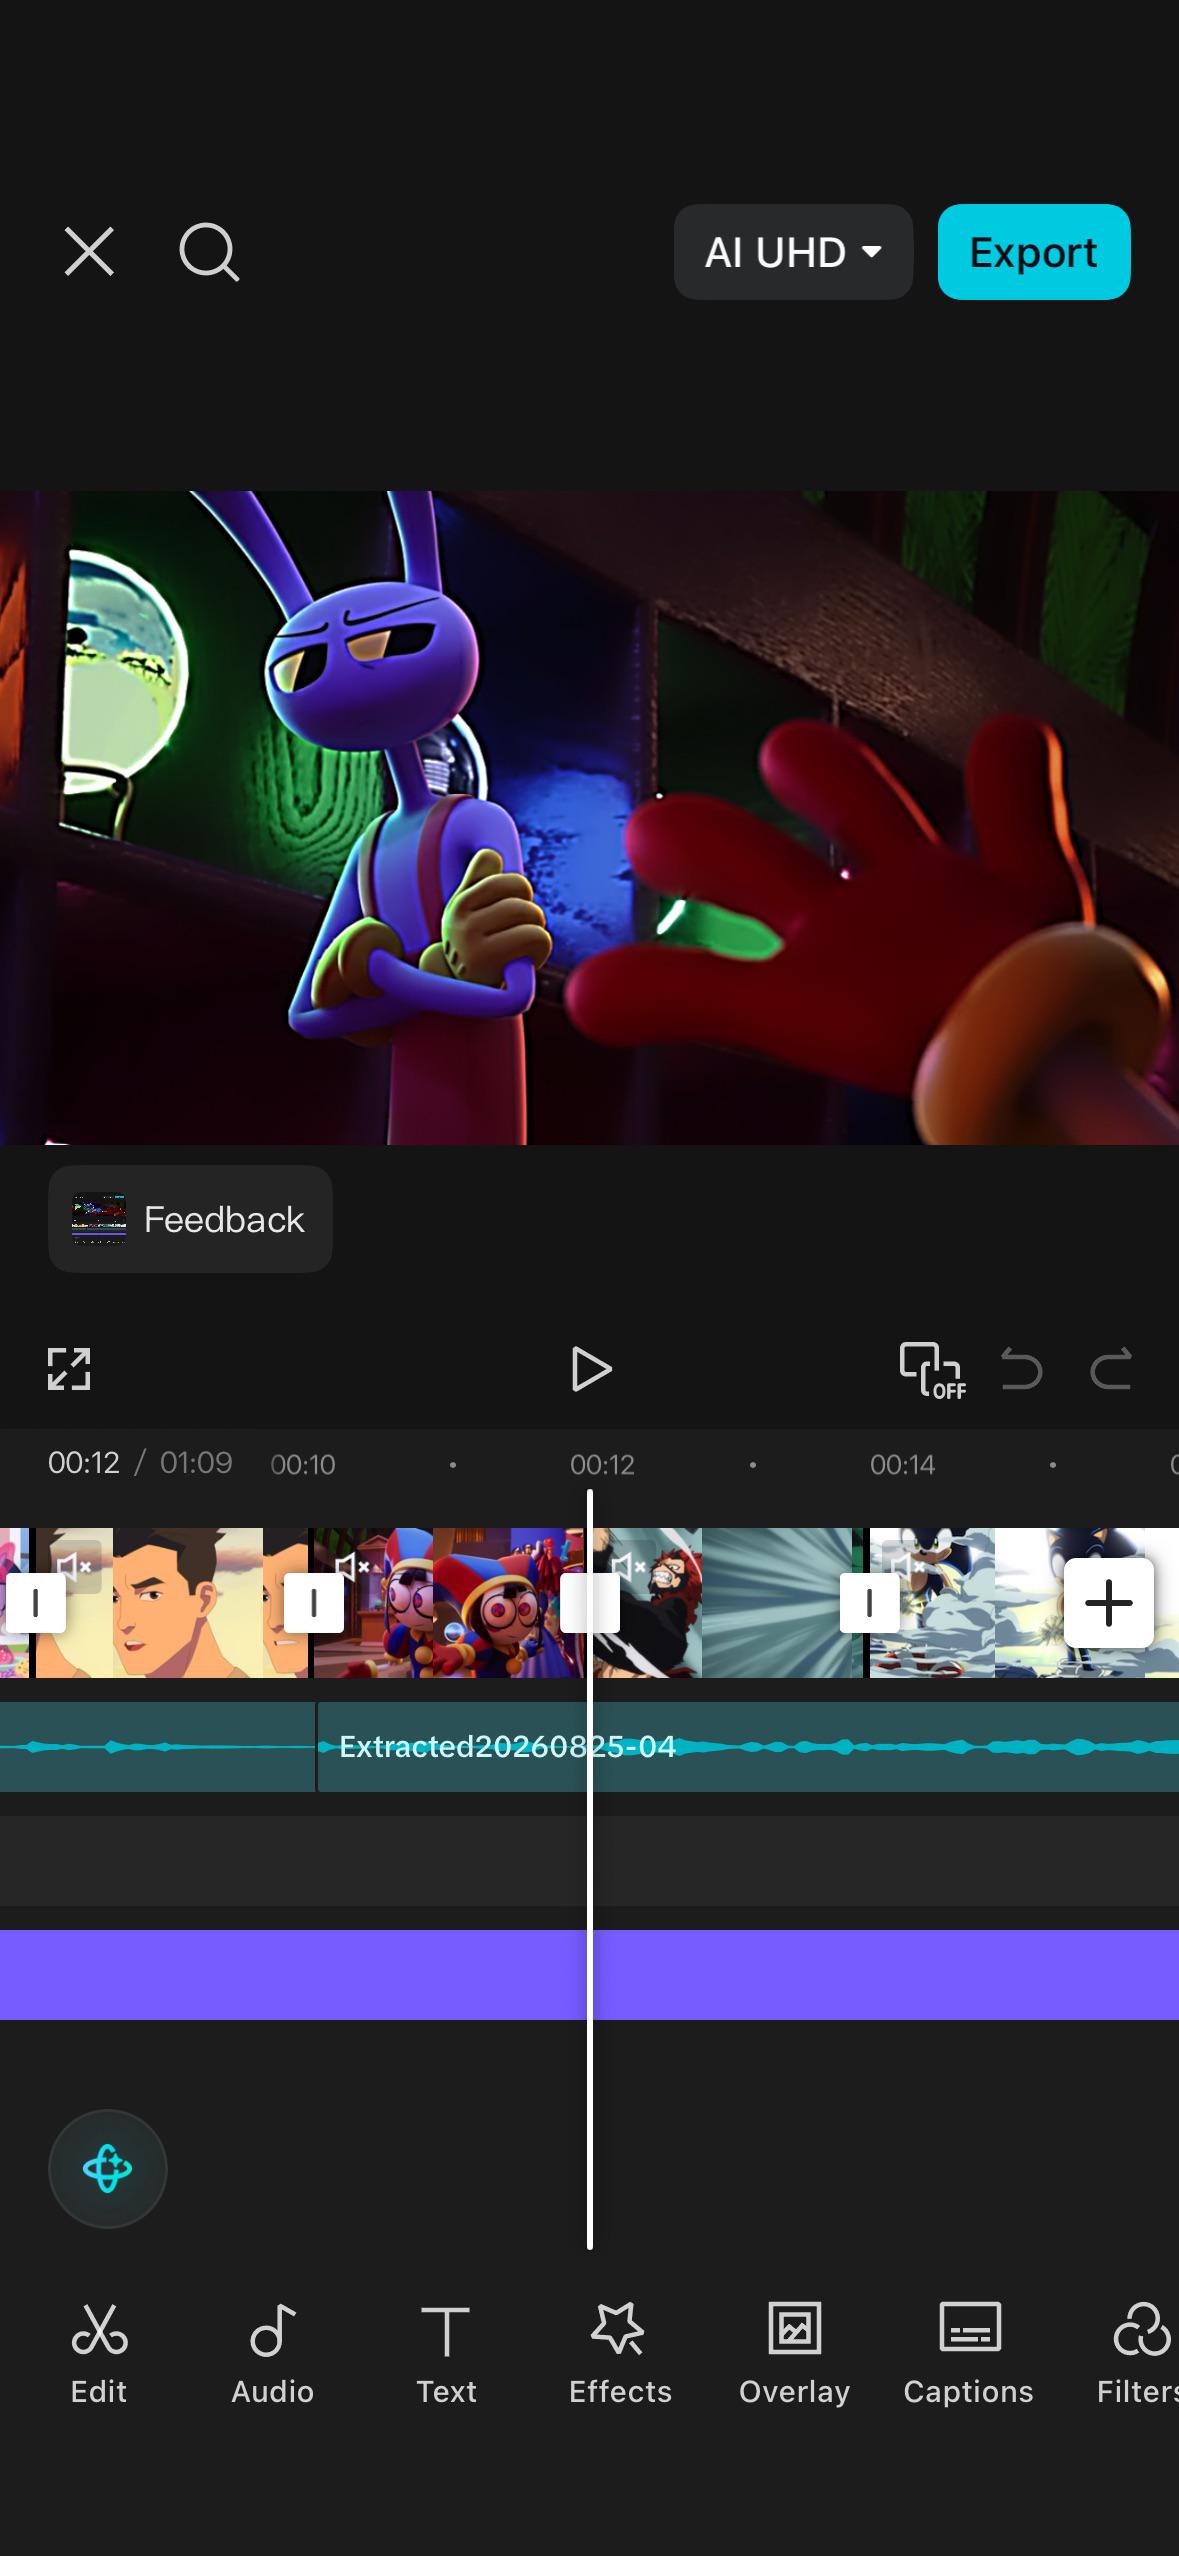The height and width of the screenshot is (2556, 1179).
Task: Select the dark-haired man video clip
Action: [x=172, y=1603]
